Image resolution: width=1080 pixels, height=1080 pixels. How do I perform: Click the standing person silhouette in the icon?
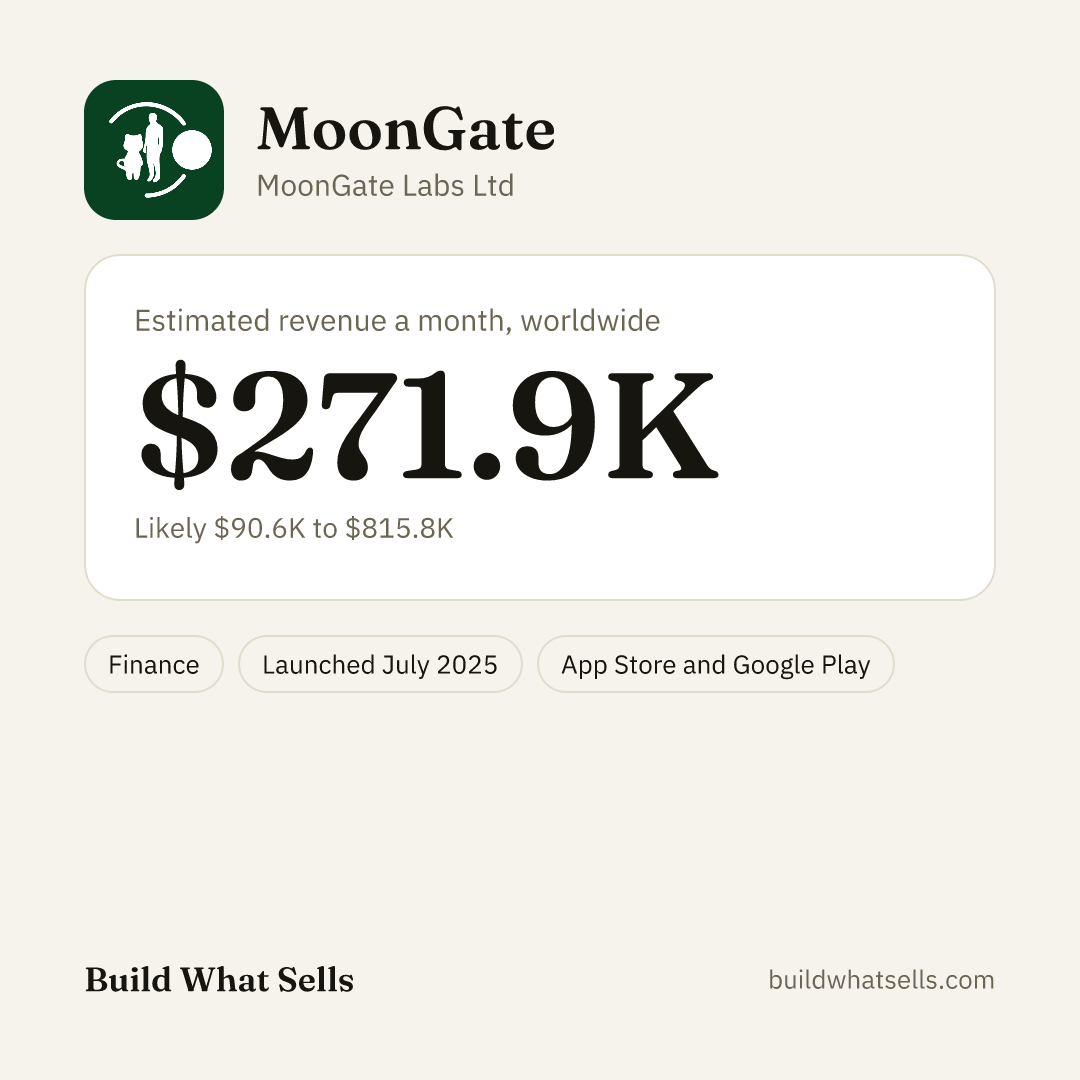pyautogui.click(x=153, y=148)
